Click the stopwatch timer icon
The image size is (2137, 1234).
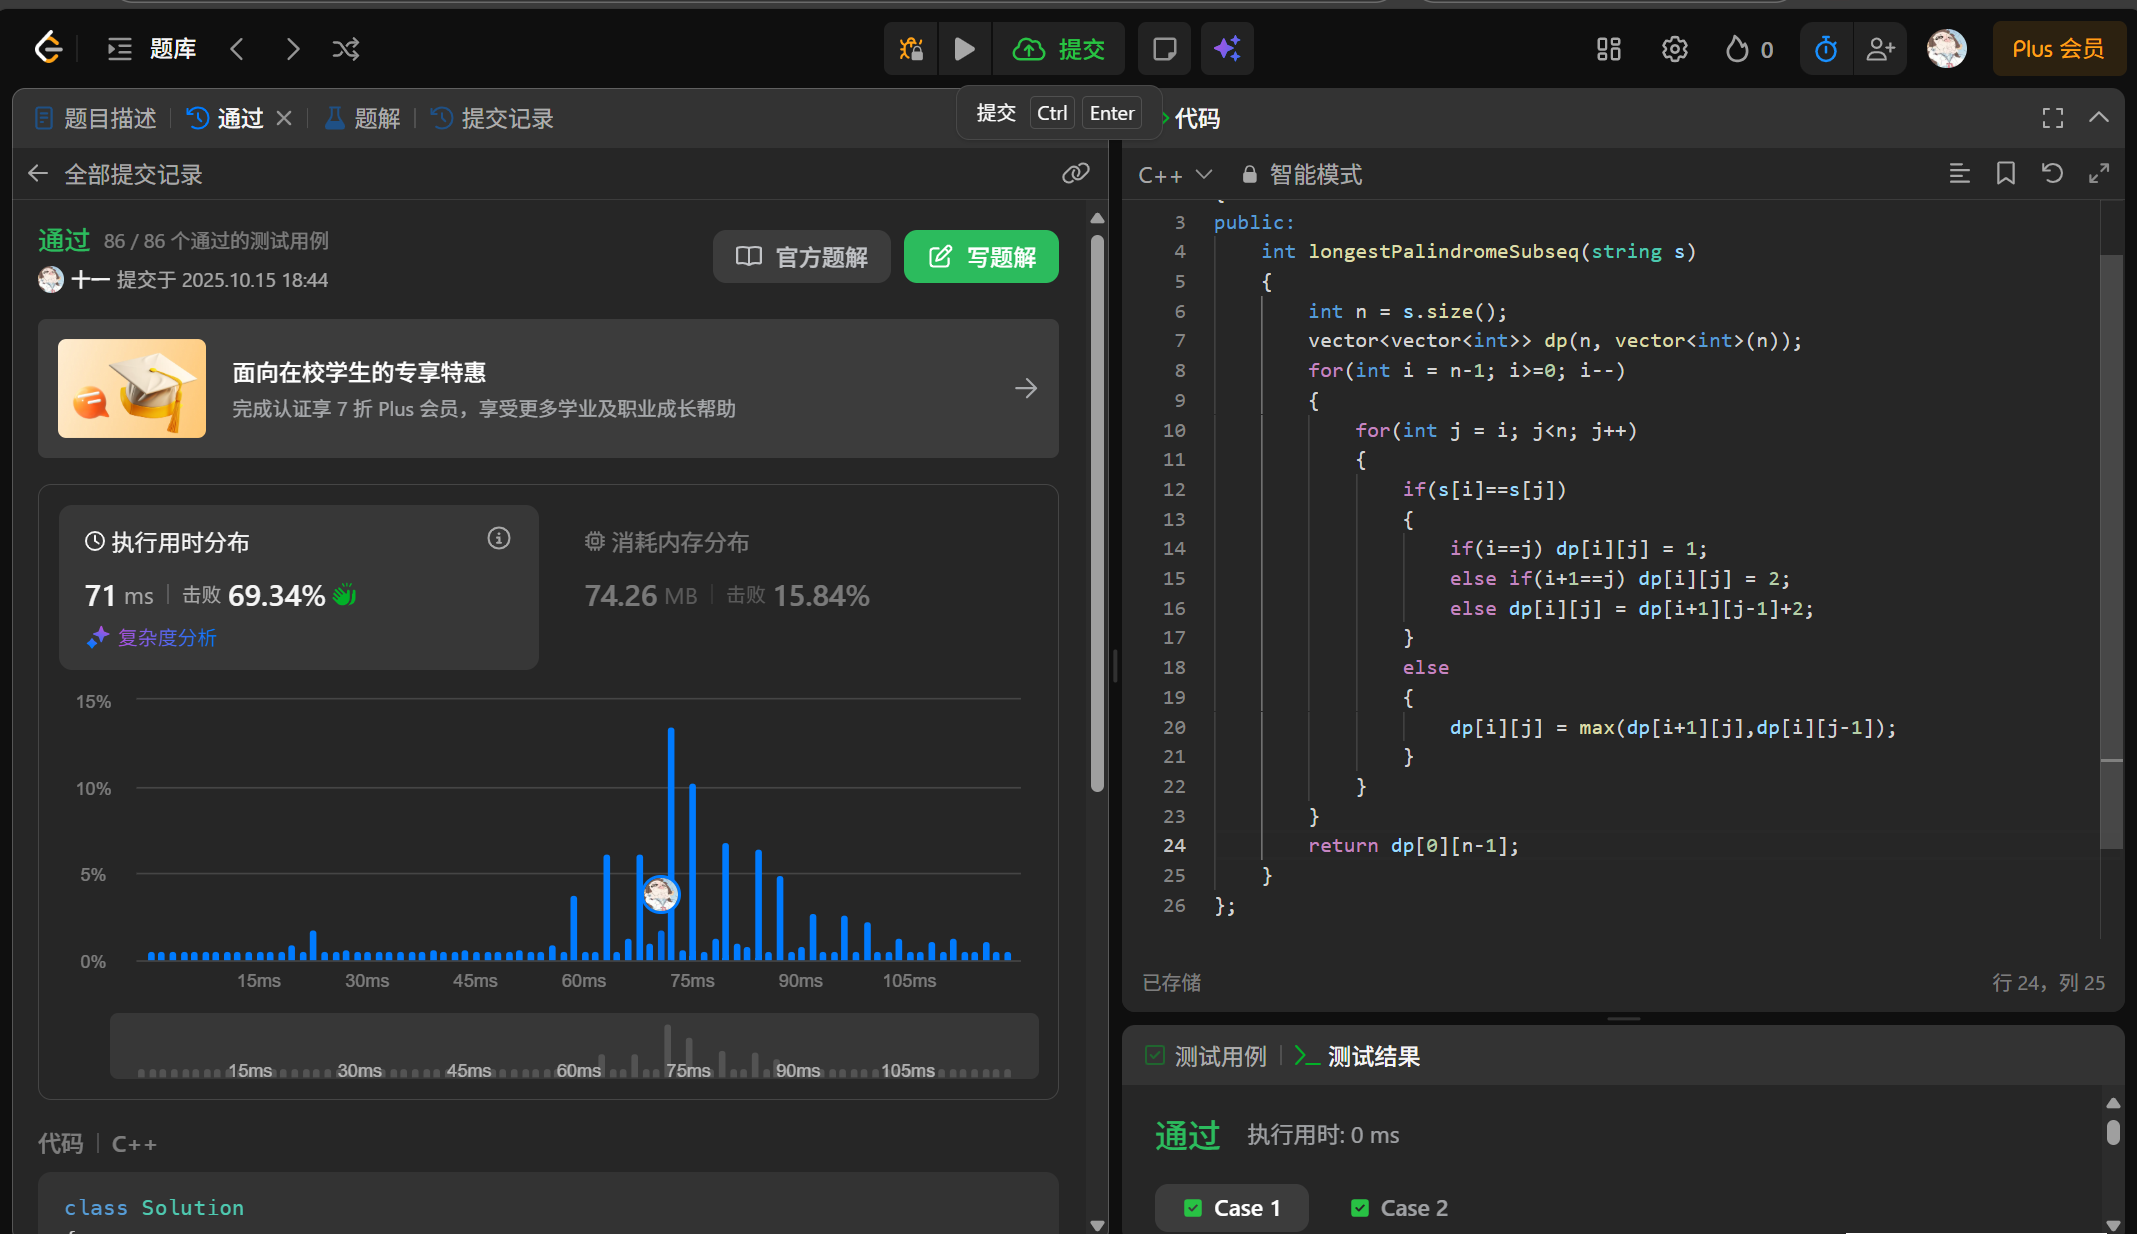coord(1826,49)
